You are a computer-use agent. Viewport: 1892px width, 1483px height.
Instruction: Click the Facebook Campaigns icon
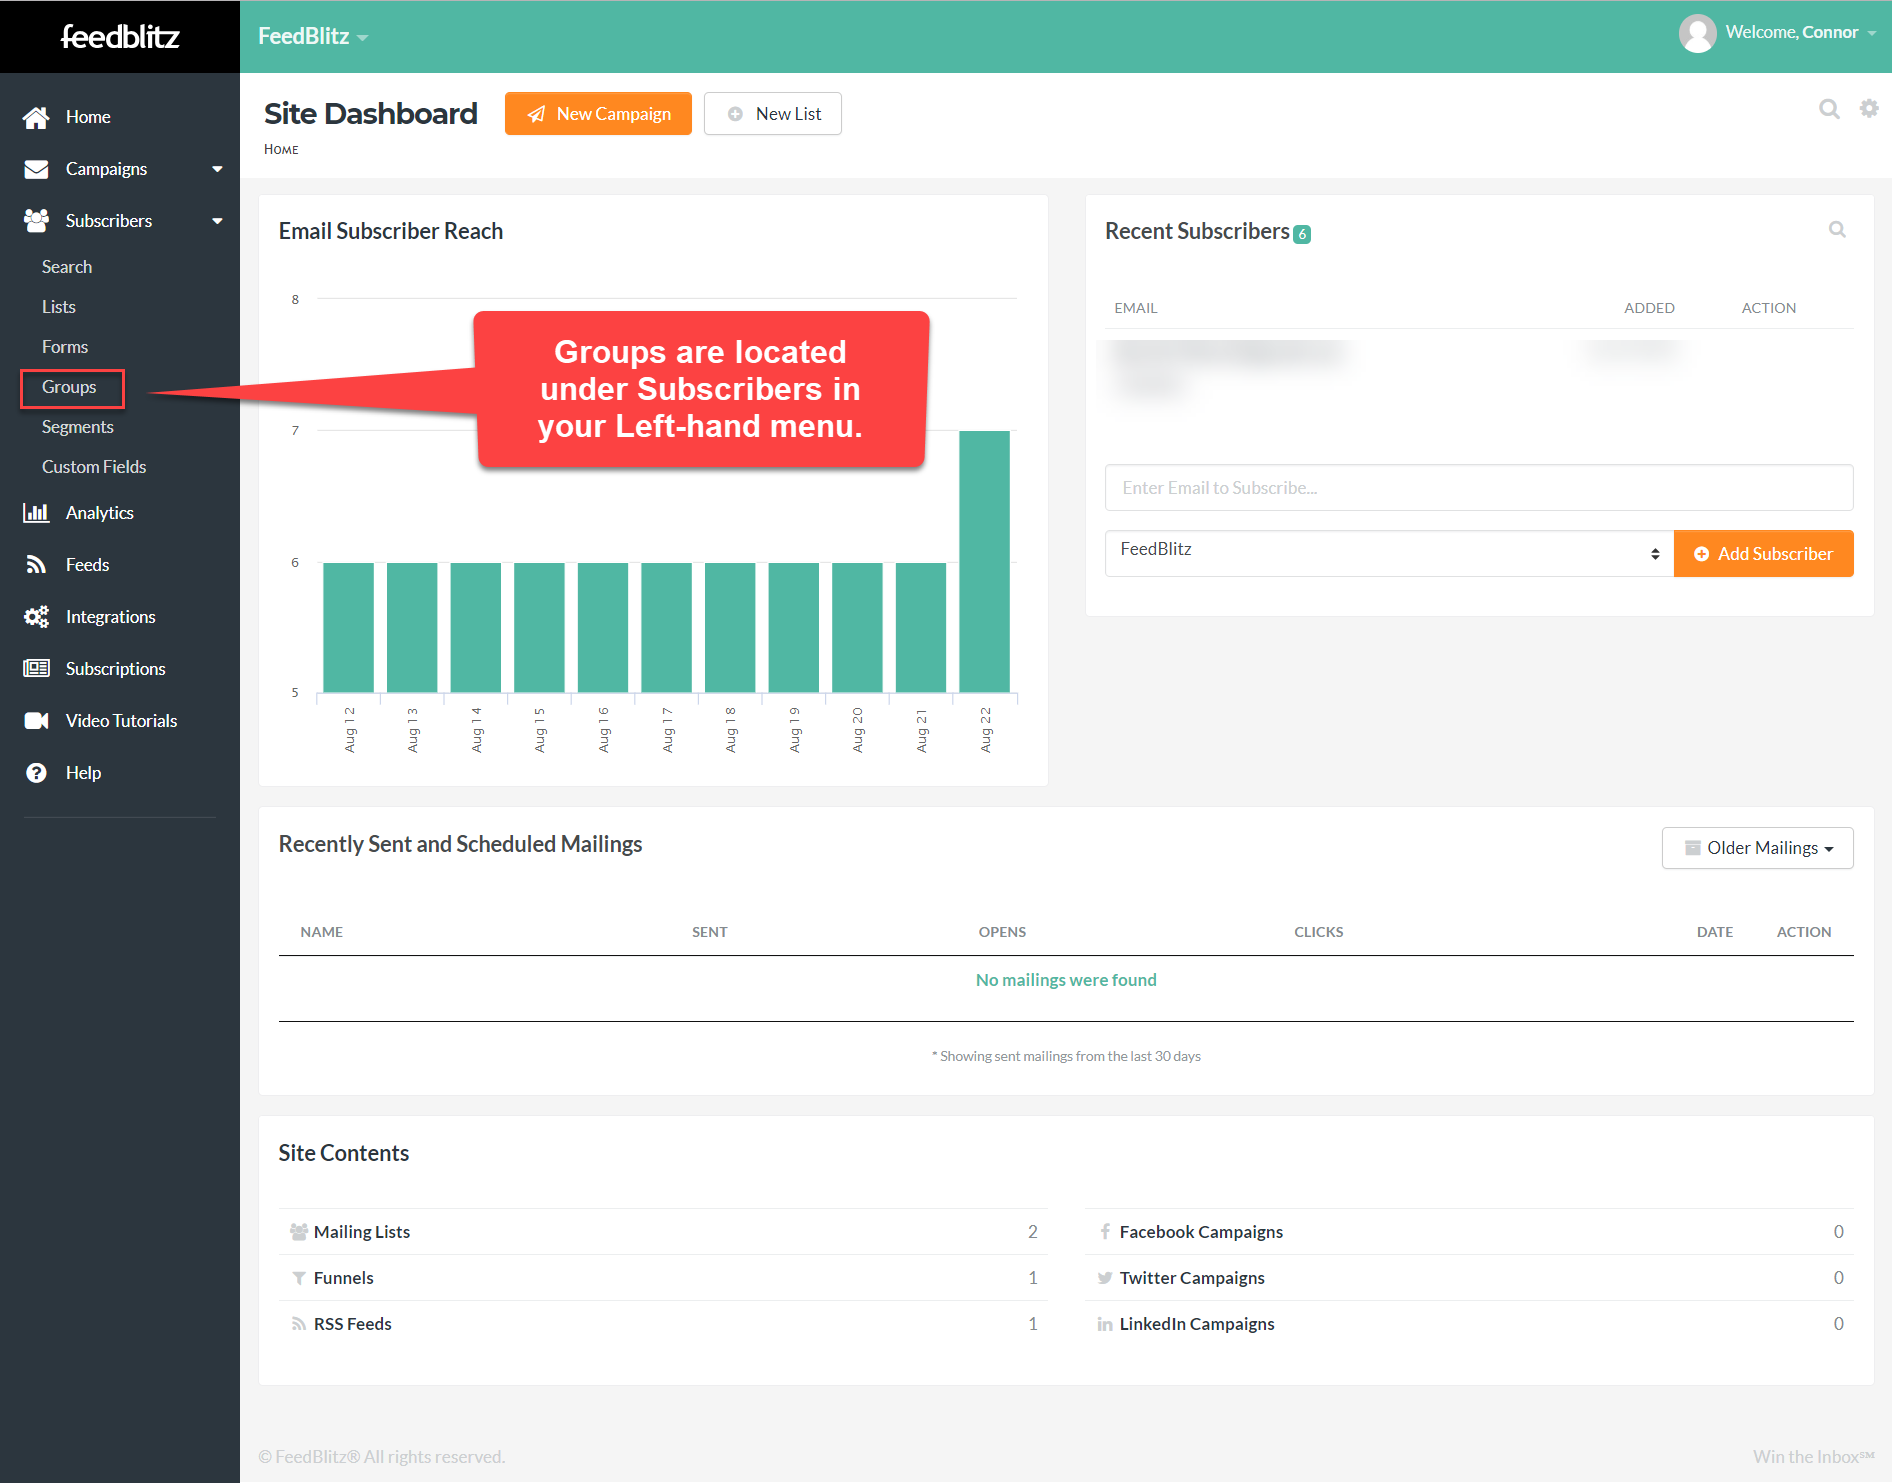pyautogui.click(x=1105, y=1232)
